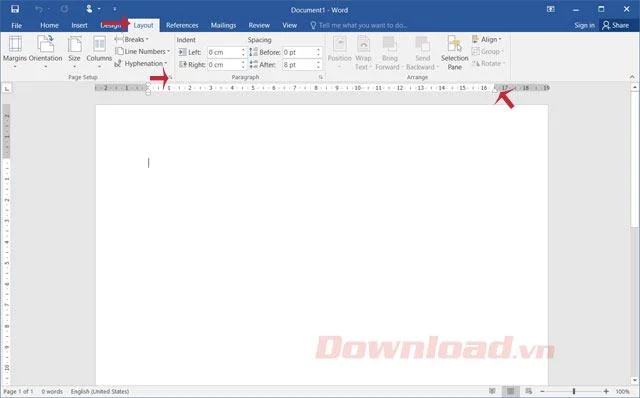
Task: Open the Hyphenation dropdown
Action: [x=141, y=64]
